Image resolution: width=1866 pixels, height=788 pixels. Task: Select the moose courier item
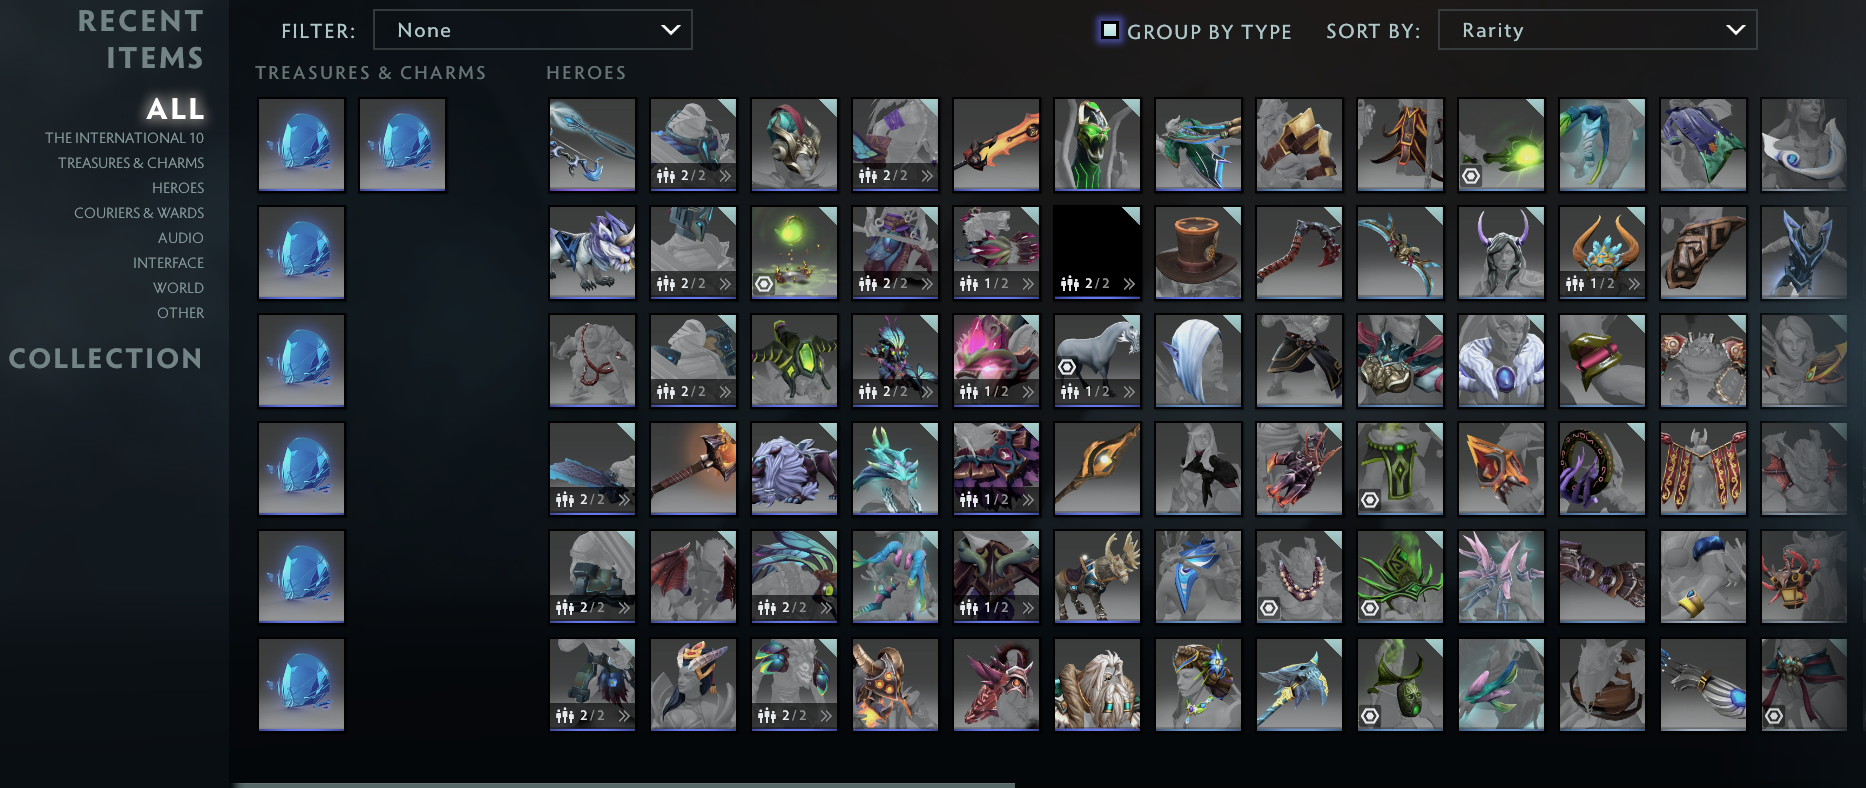click(x=1097, y=577)
